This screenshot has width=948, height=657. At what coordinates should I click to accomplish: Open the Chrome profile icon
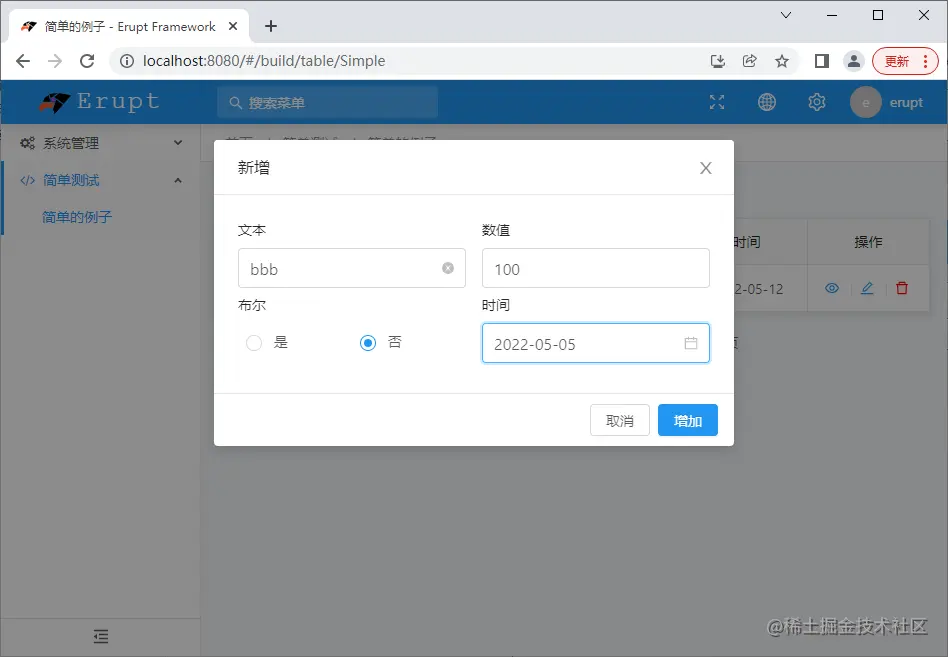pos(854,61)
